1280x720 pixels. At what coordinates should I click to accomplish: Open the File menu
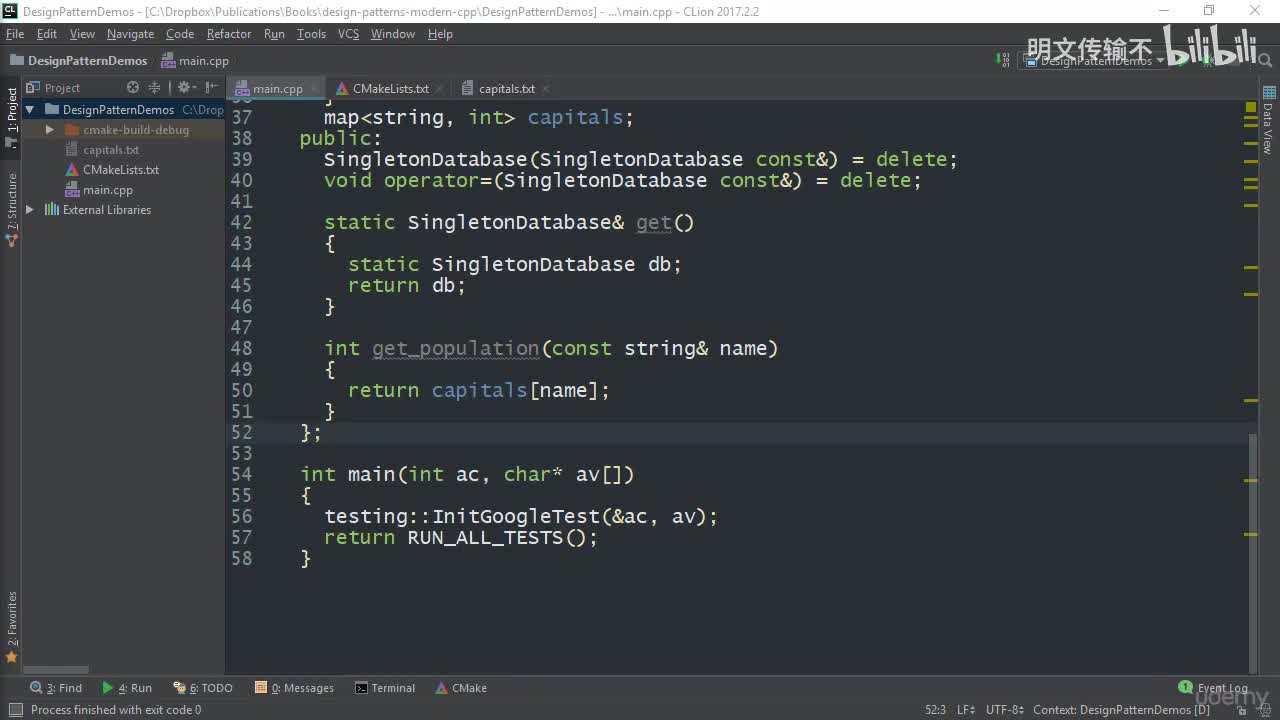coord(15,34)
